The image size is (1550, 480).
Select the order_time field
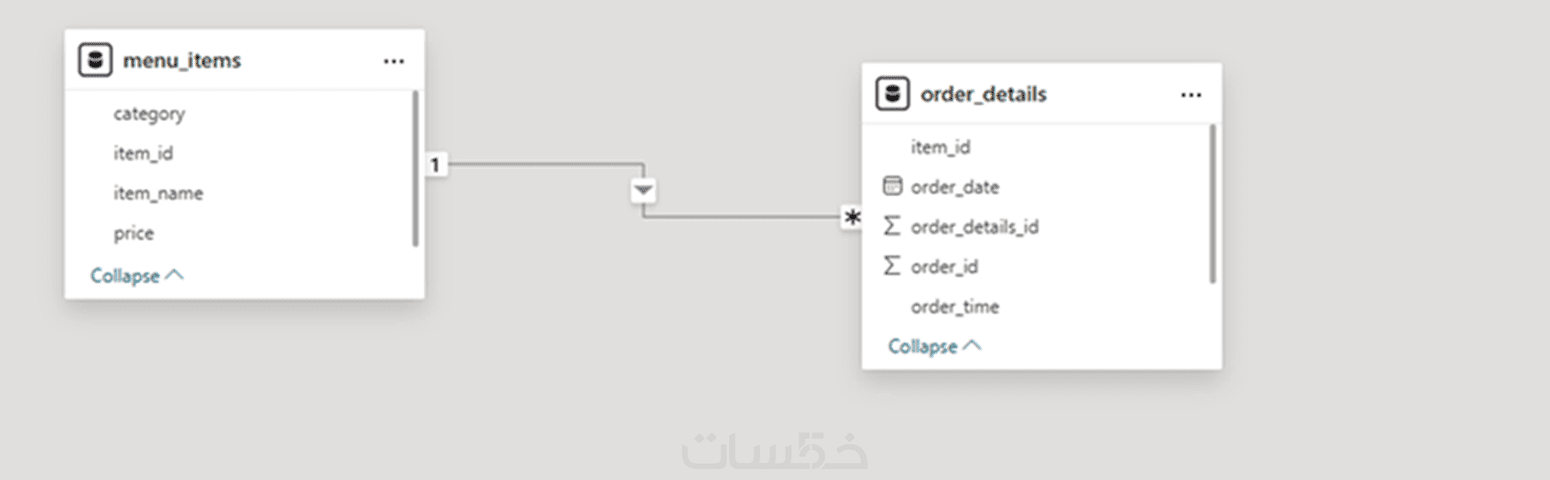pos(954,307)
